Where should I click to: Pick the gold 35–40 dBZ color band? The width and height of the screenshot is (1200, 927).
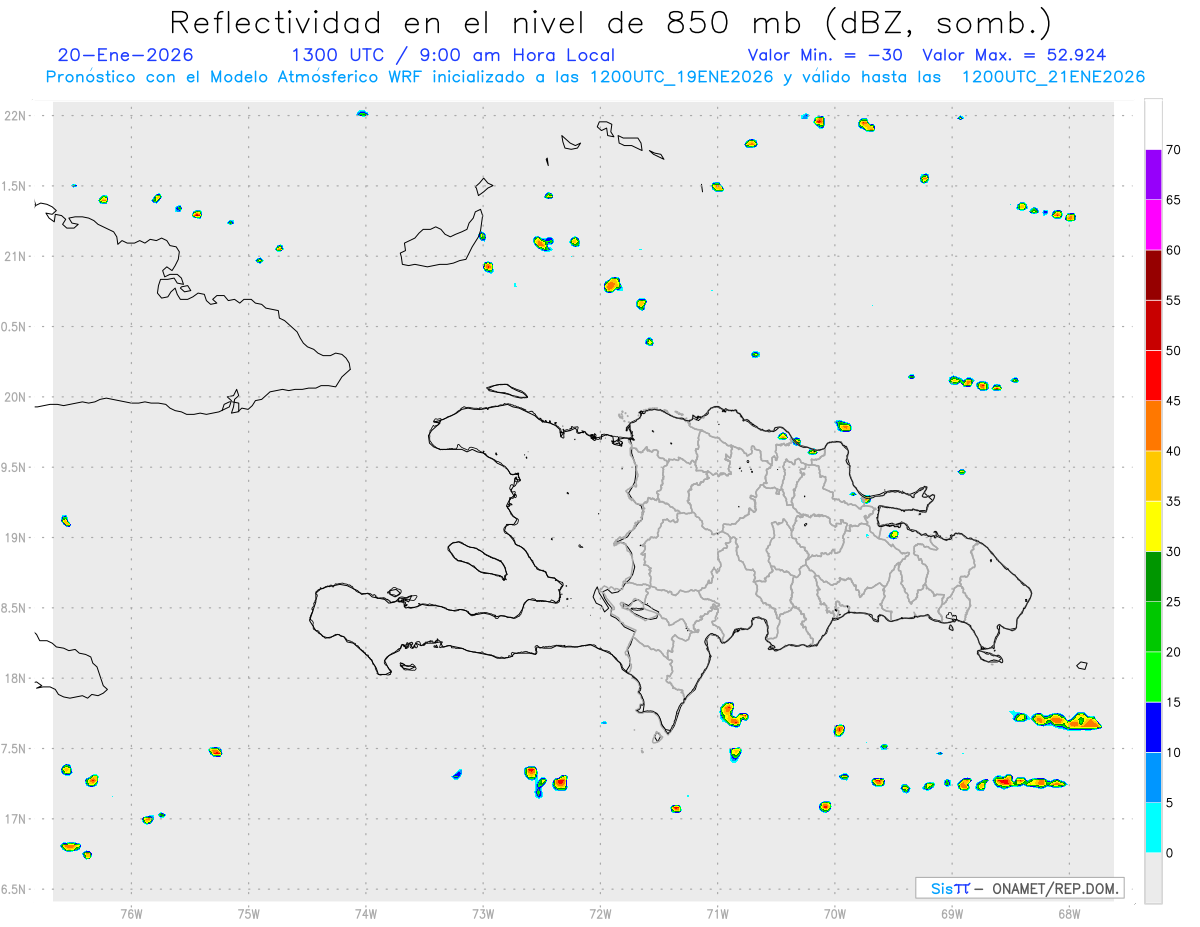point(1153,476)
